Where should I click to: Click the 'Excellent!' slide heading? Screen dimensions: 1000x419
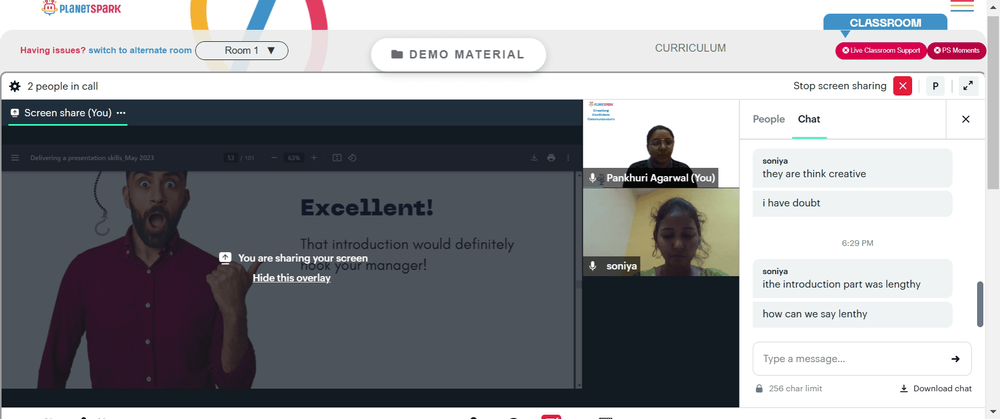(x=367, y=207)
